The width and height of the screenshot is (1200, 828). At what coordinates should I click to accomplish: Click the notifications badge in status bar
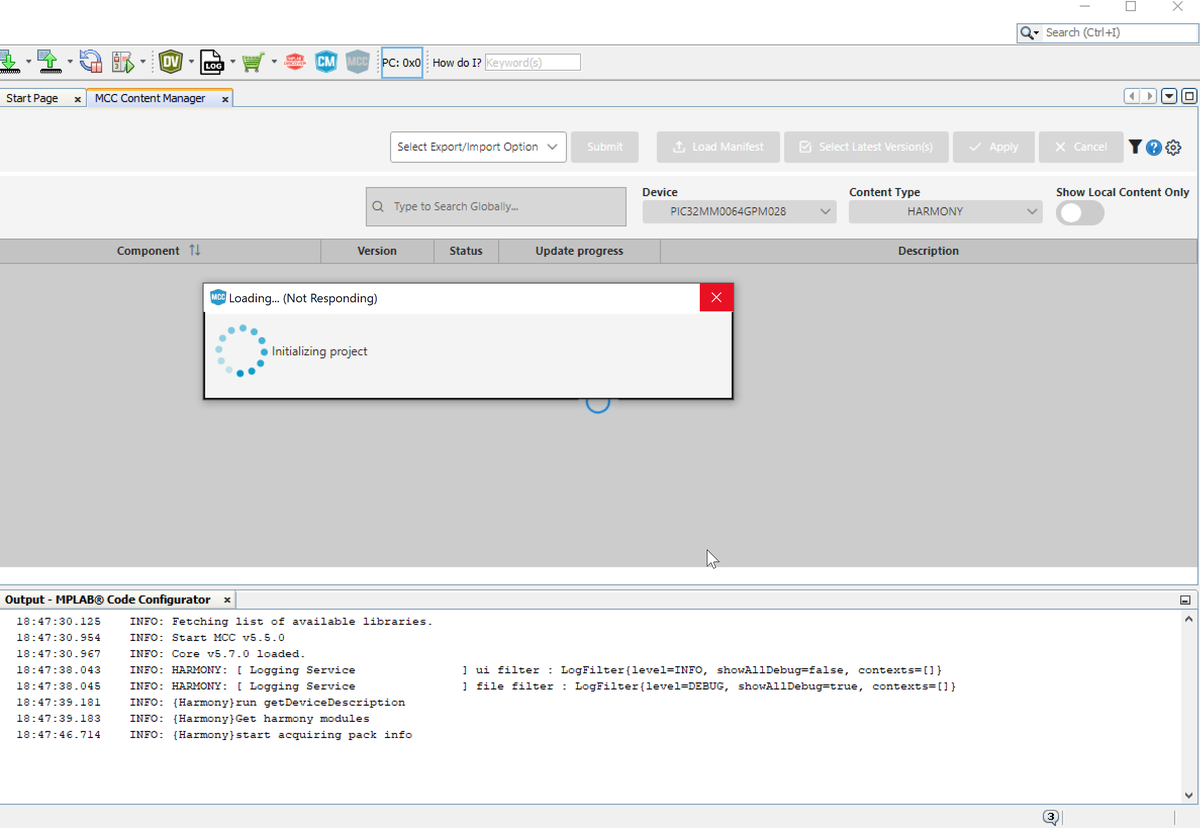1050,817
